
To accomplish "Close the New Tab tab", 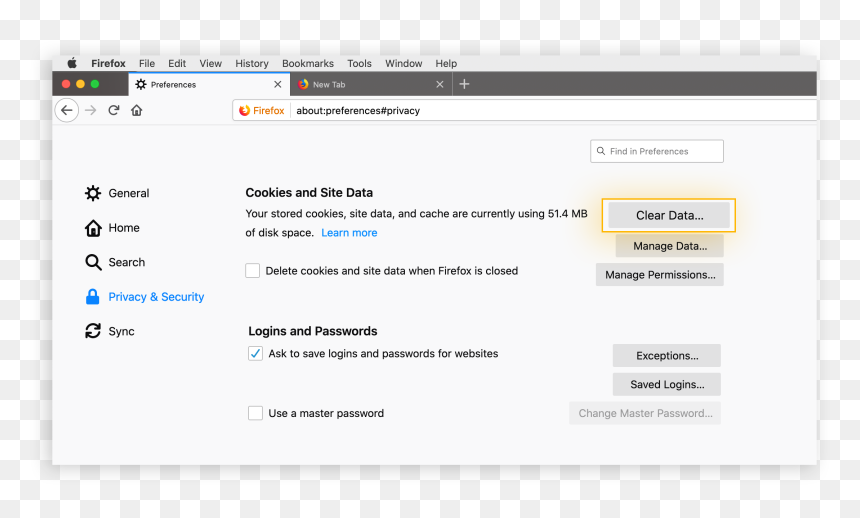I will point(439,84).
